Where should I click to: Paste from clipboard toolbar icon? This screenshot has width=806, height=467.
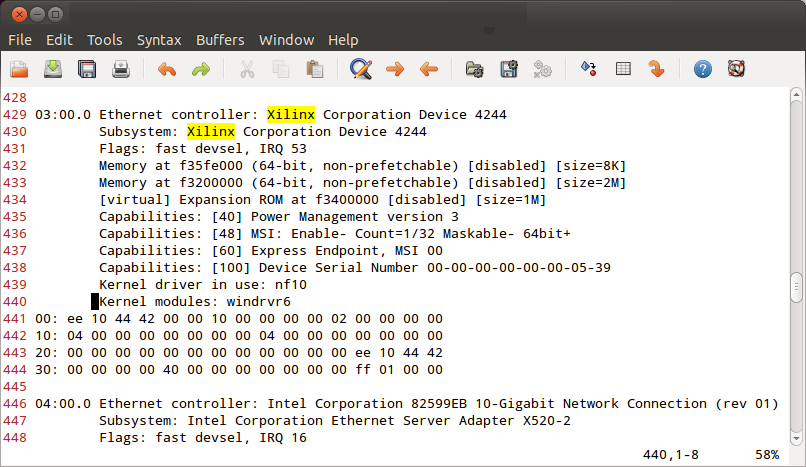point(315,69)
